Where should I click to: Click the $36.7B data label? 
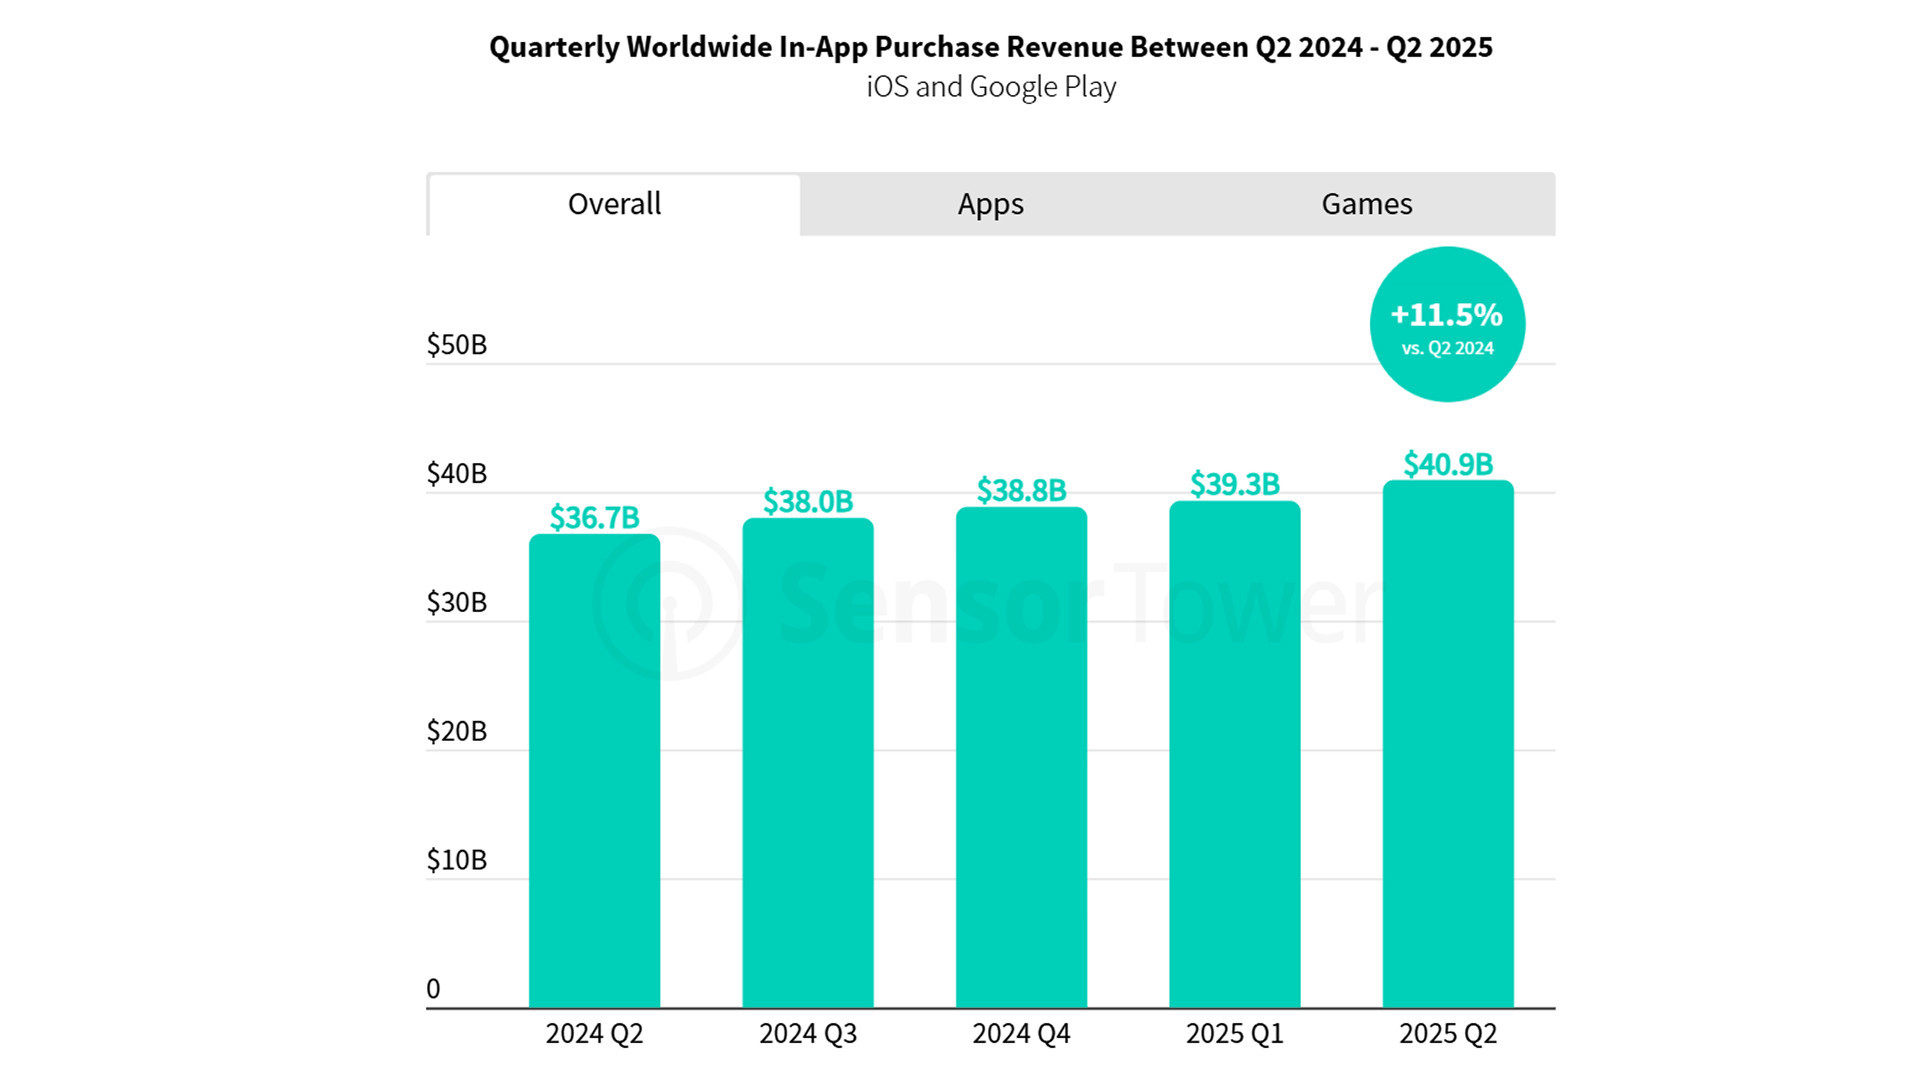(594, 518)
